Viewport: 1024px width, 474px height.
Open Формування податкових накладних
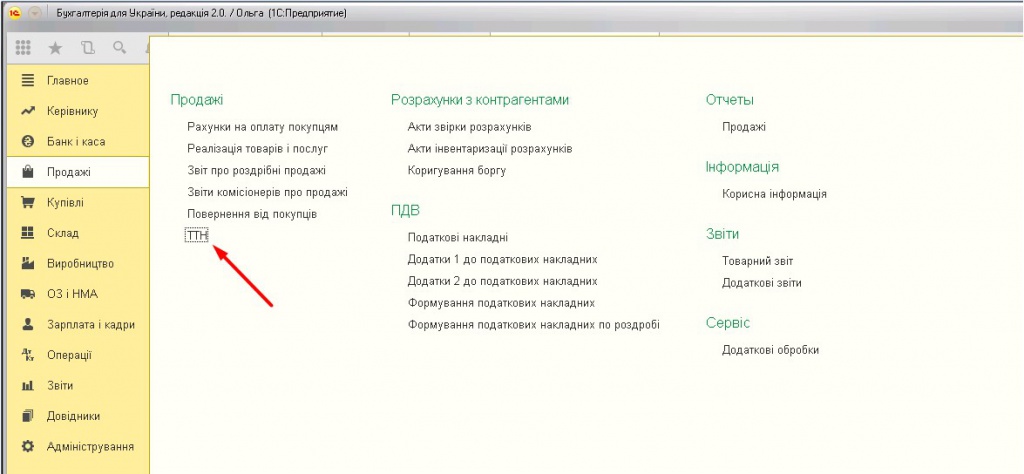(x=501, y=303)
